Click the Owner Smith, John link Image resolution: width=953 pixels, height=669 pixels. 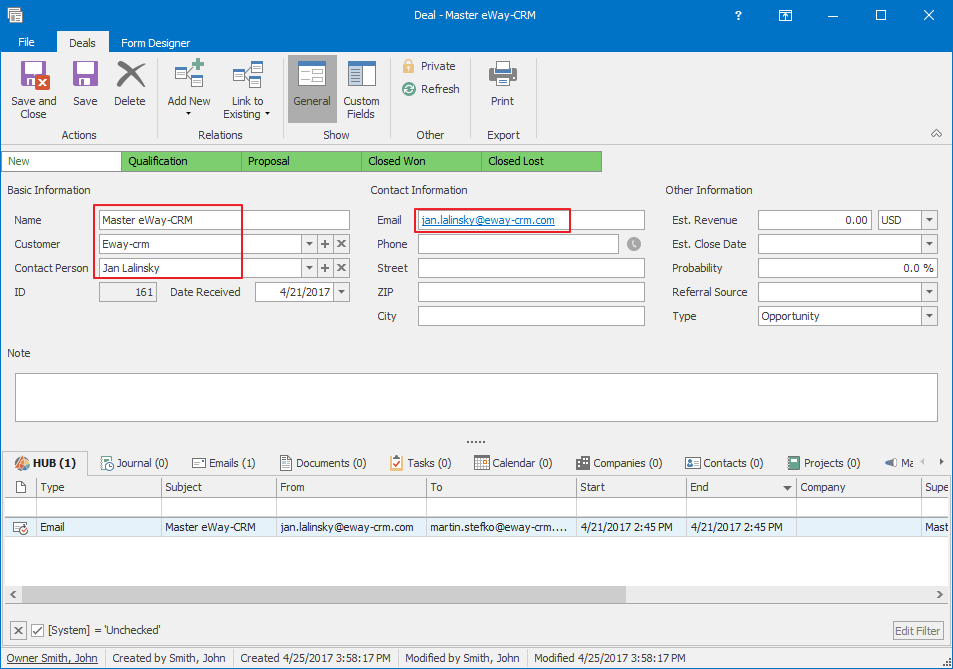click(52, 657)
